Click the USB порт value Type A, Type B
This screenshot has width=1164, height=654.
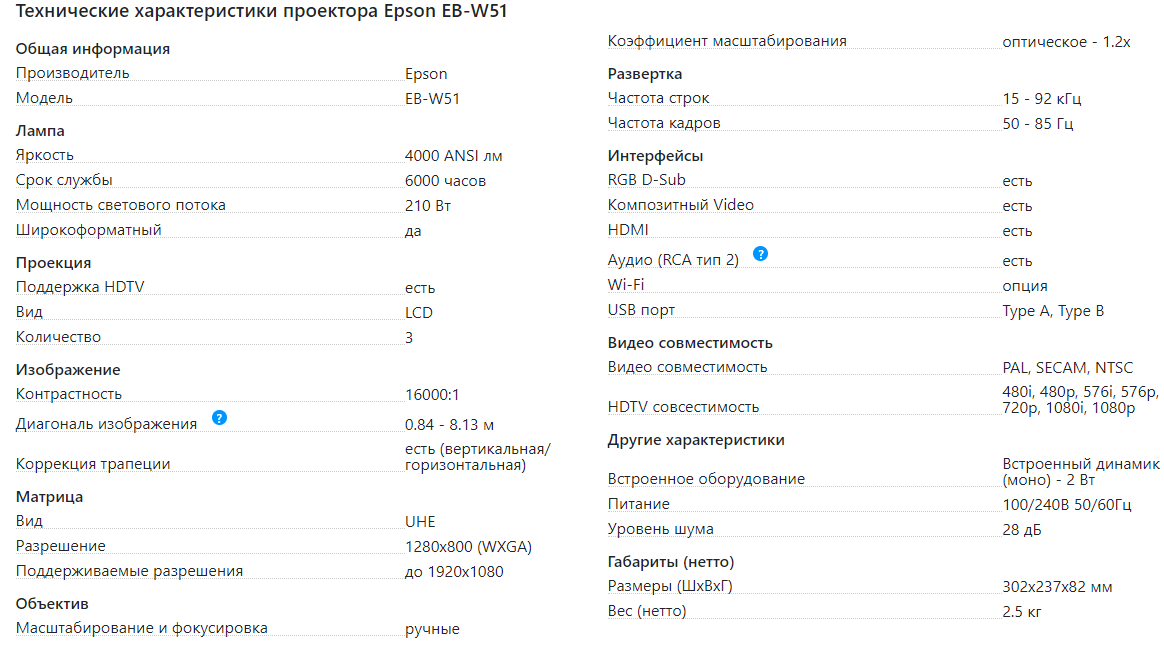pos(1053,311)
